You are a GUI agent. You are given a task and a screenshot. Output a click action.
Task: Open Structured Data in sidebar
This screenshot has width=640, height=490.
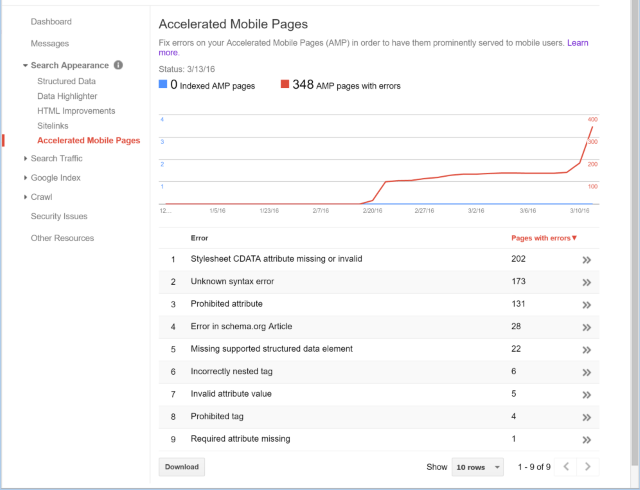[67, 81]
